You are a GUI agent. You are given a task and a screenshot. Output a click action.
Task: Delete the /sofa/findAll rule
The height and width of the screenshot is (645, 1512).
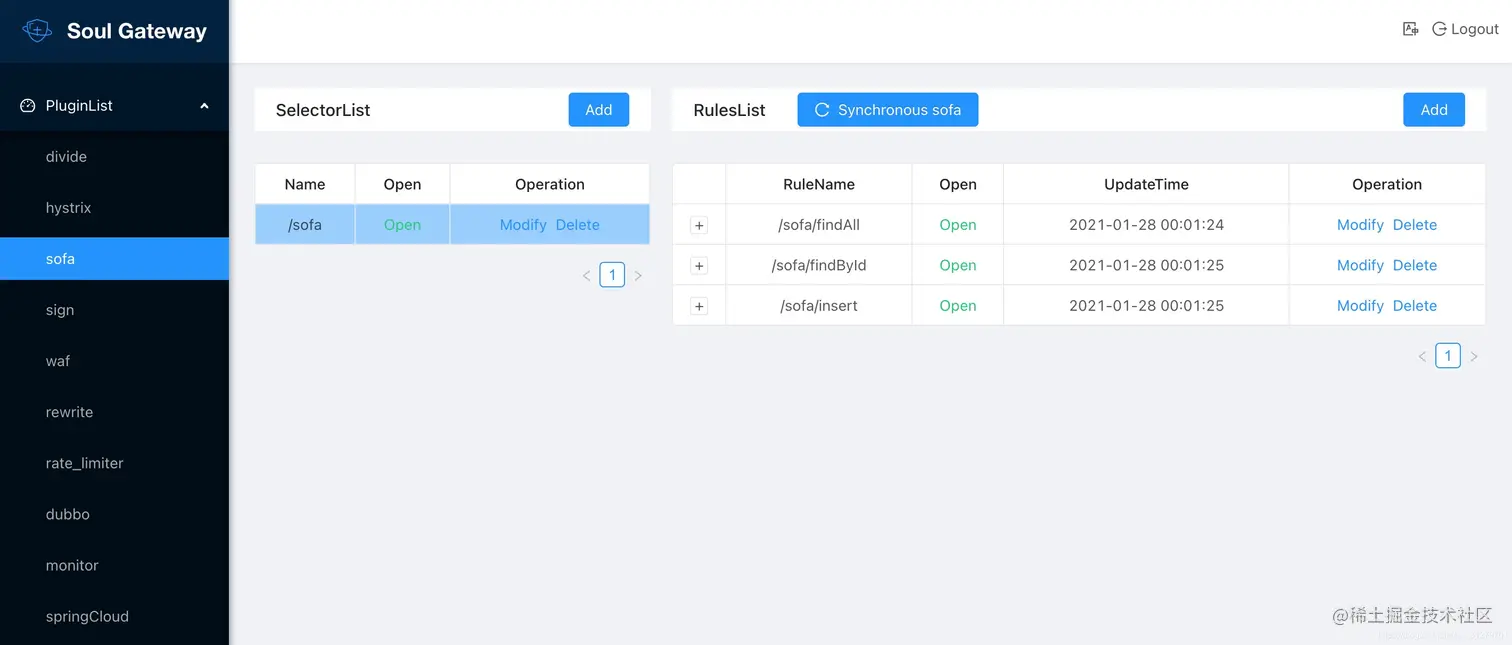coord(1415,225)
